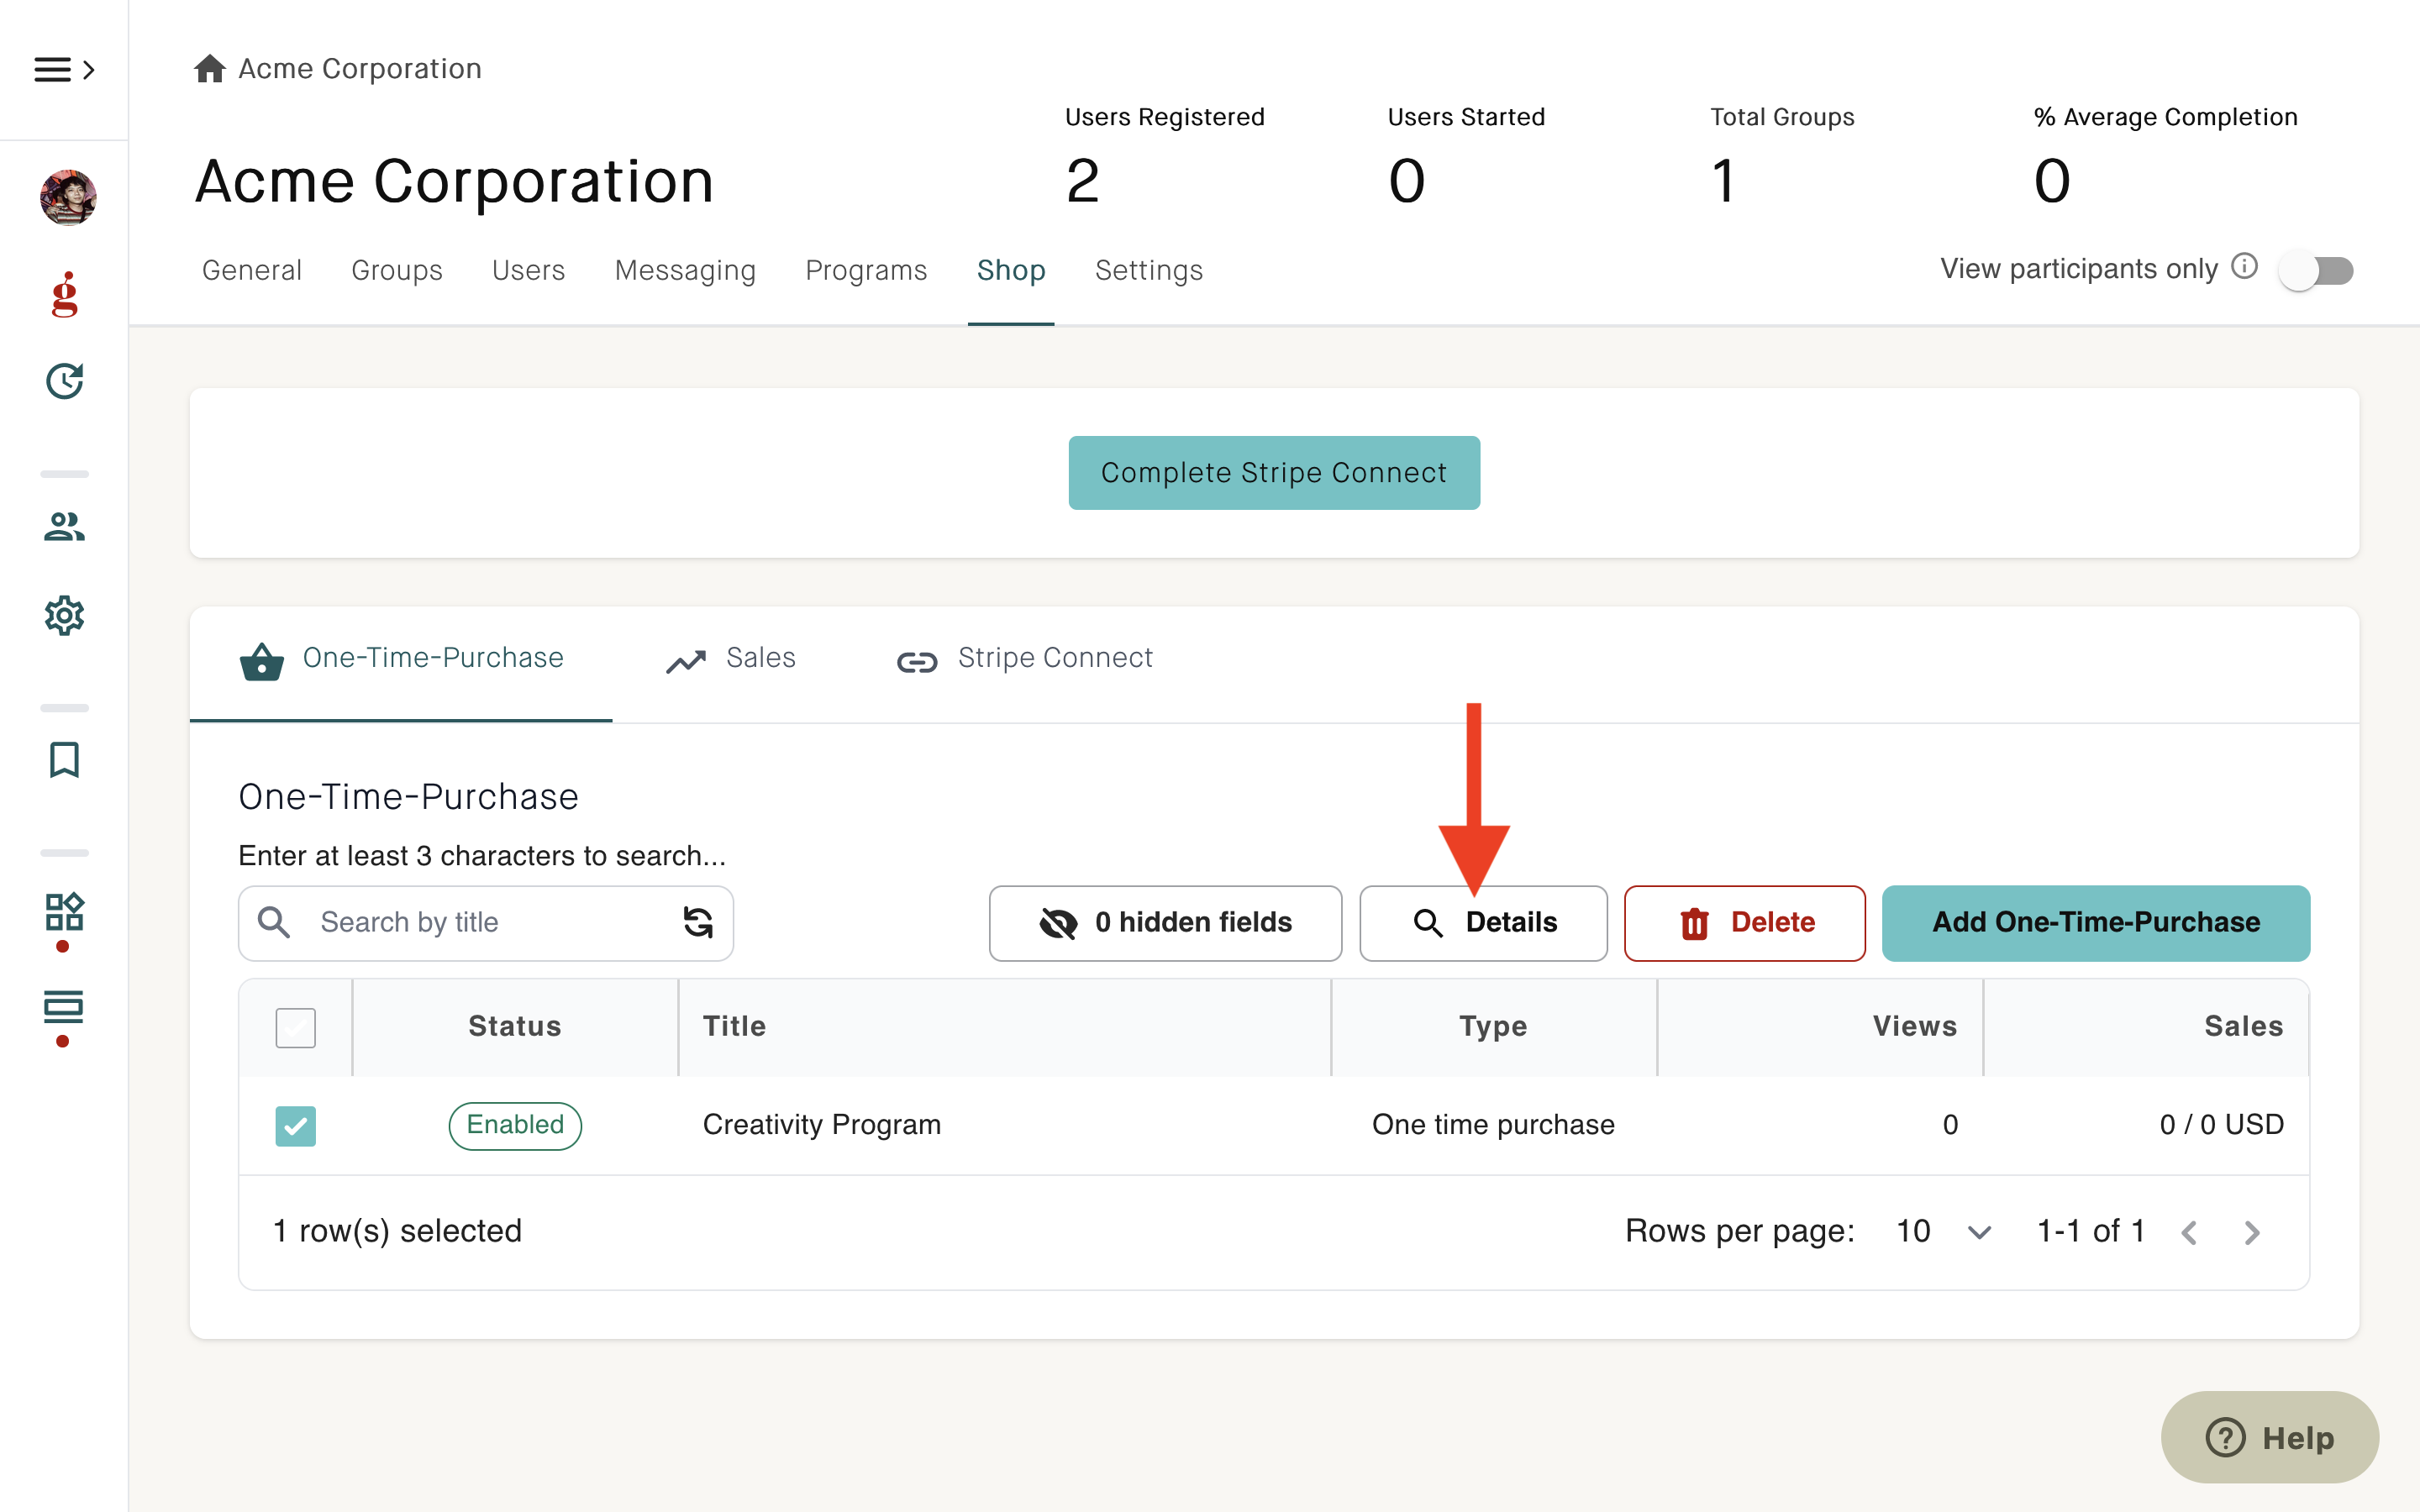The height and width of the screenshot is (1512, 2420).
Task: Click the red Delete button
Action: coord(1744,922)
